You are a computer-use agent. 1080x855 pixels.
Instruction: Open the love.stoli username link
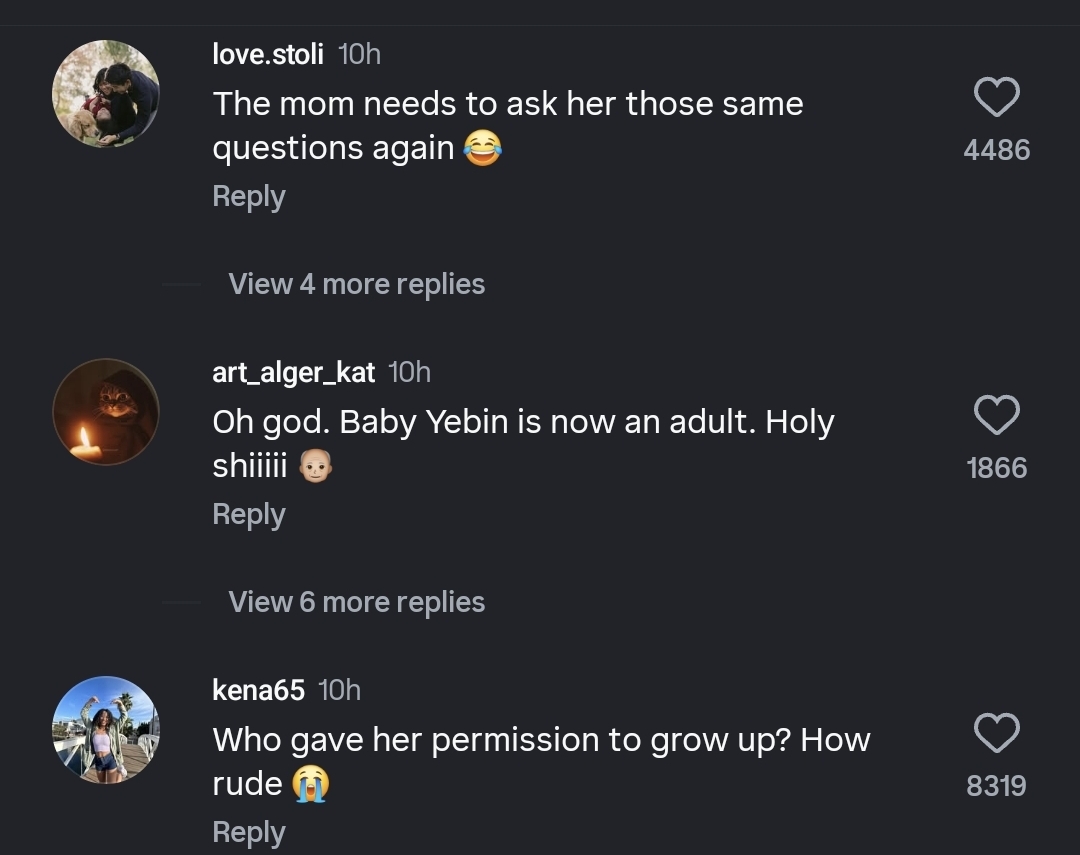[268, 54]
